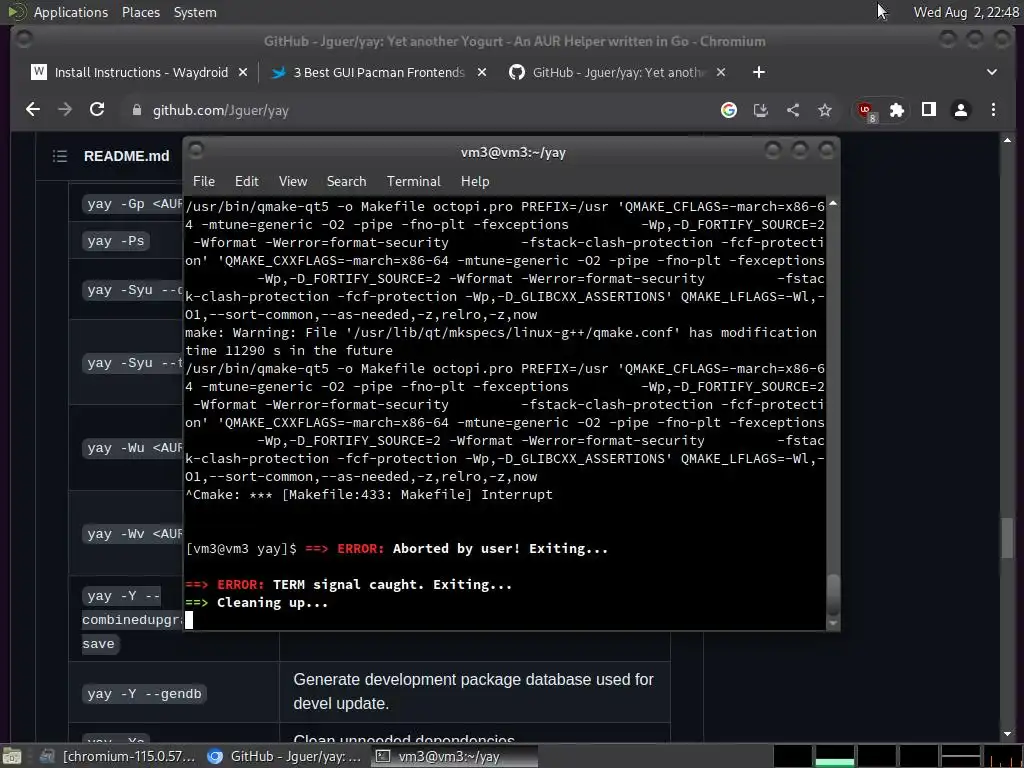Open the Google icon in address bar
This screenshot has width=1024, height=768.
729,110
